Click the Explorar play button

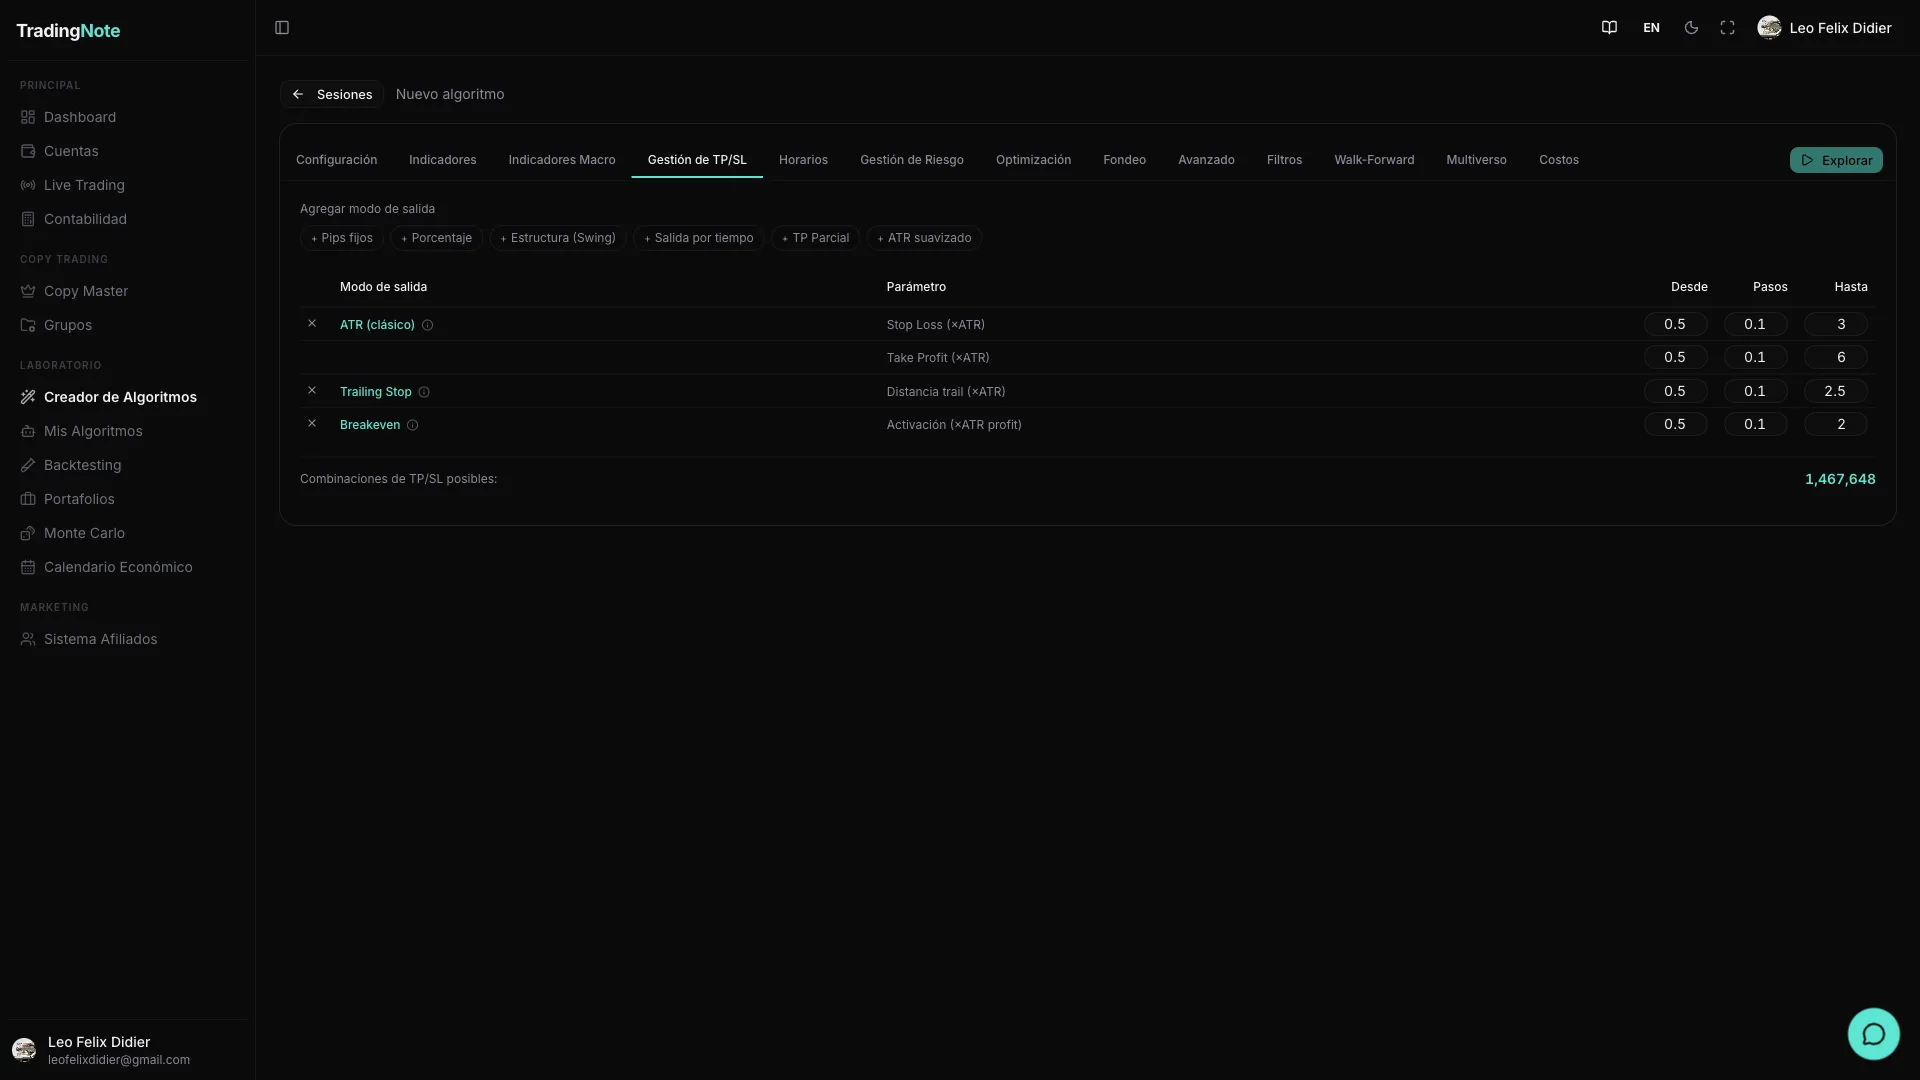(x=1836, y=160)
